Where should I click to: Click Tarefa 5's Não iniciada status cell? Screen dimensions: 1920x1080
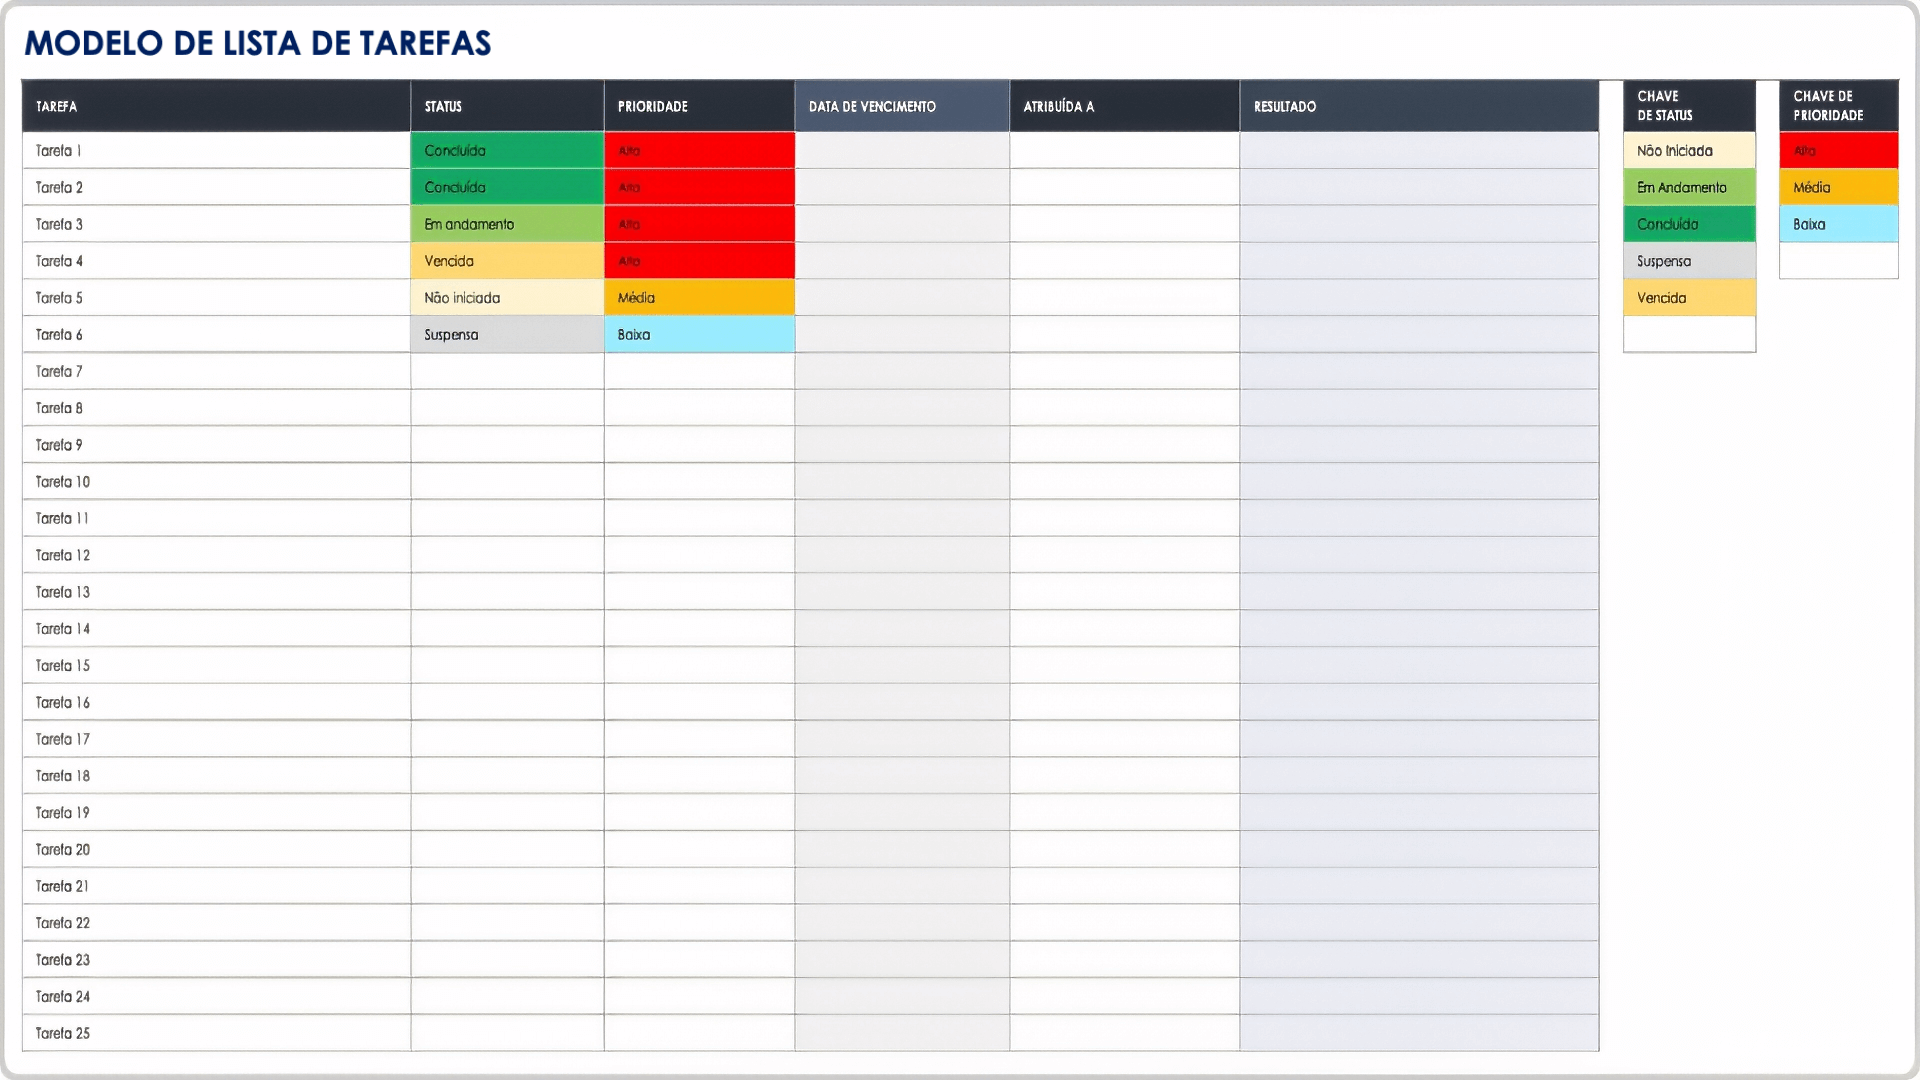507,298
